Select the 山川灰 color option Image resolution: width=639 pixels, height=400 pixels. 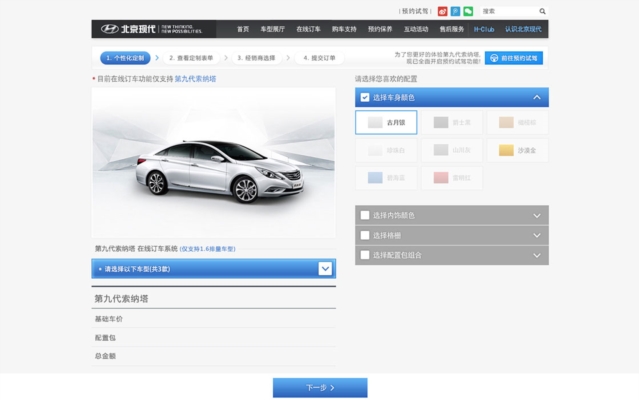click(452, 150)
